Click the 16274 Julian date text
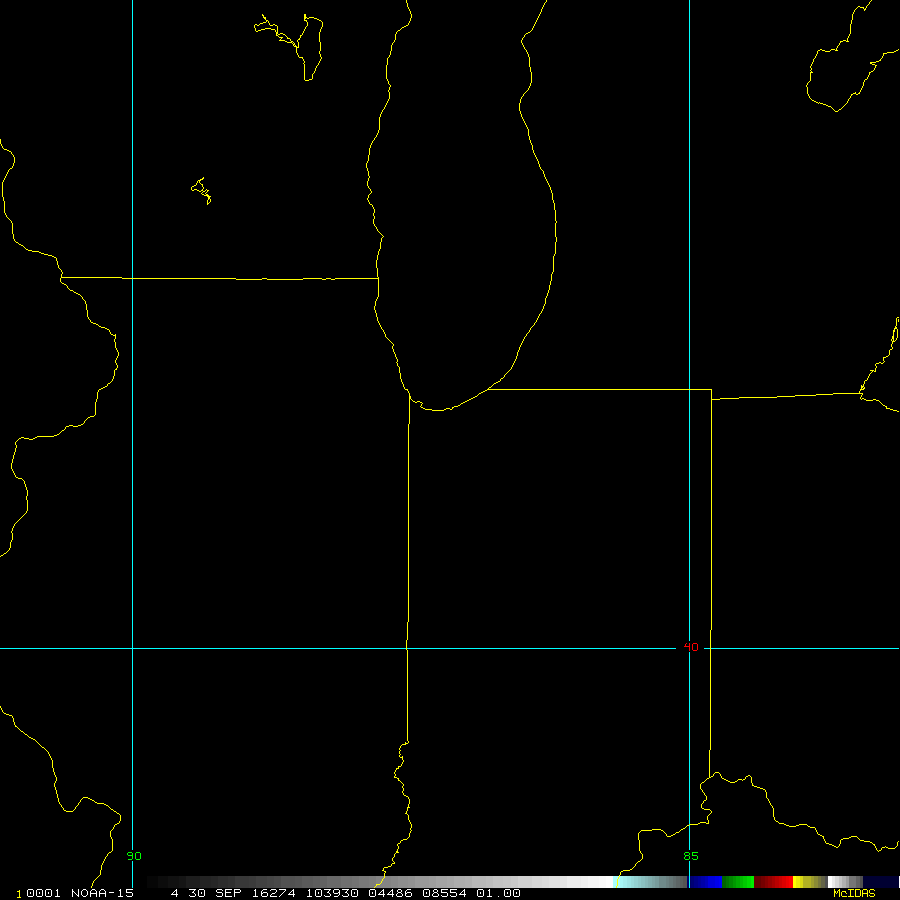The height and width of the screenshot is (900, 900). pyautogui.click(x=274, y=894)
